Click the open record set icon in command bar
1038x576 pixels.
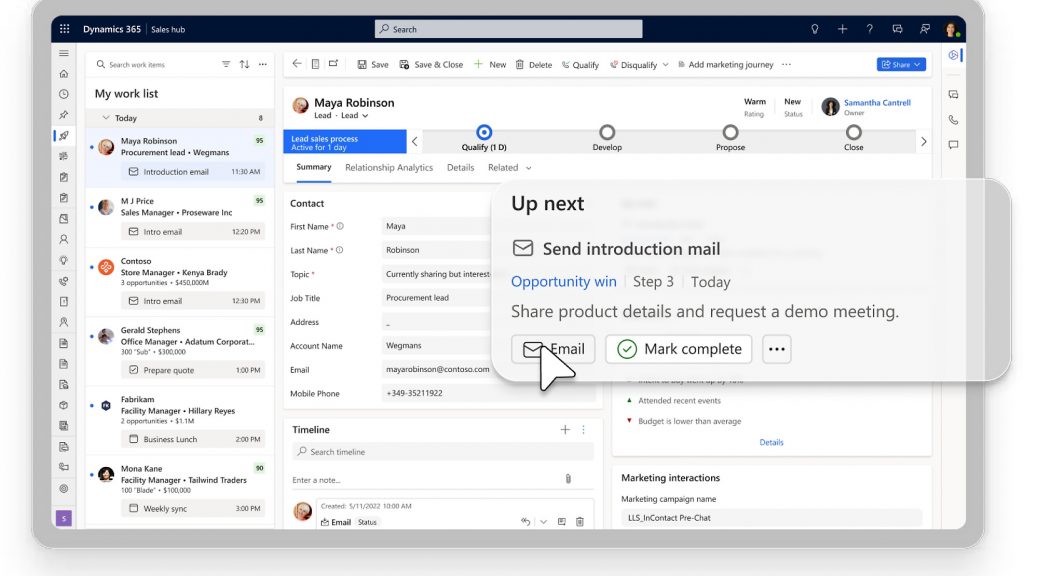point(315,64)
